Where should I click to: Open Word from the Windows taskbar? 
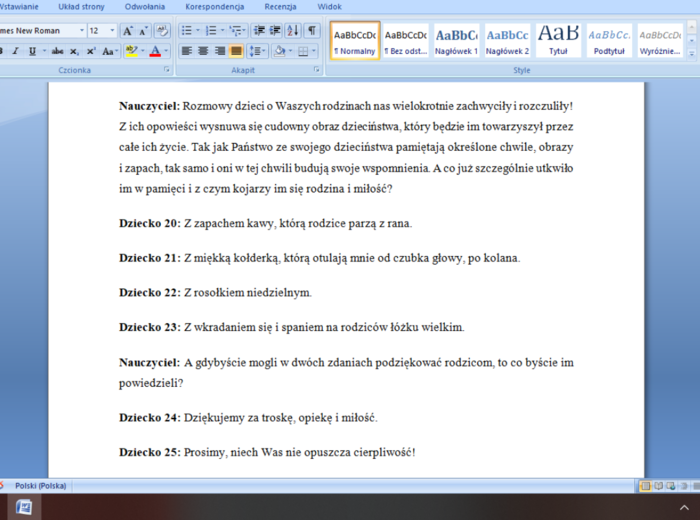[24, 507]
